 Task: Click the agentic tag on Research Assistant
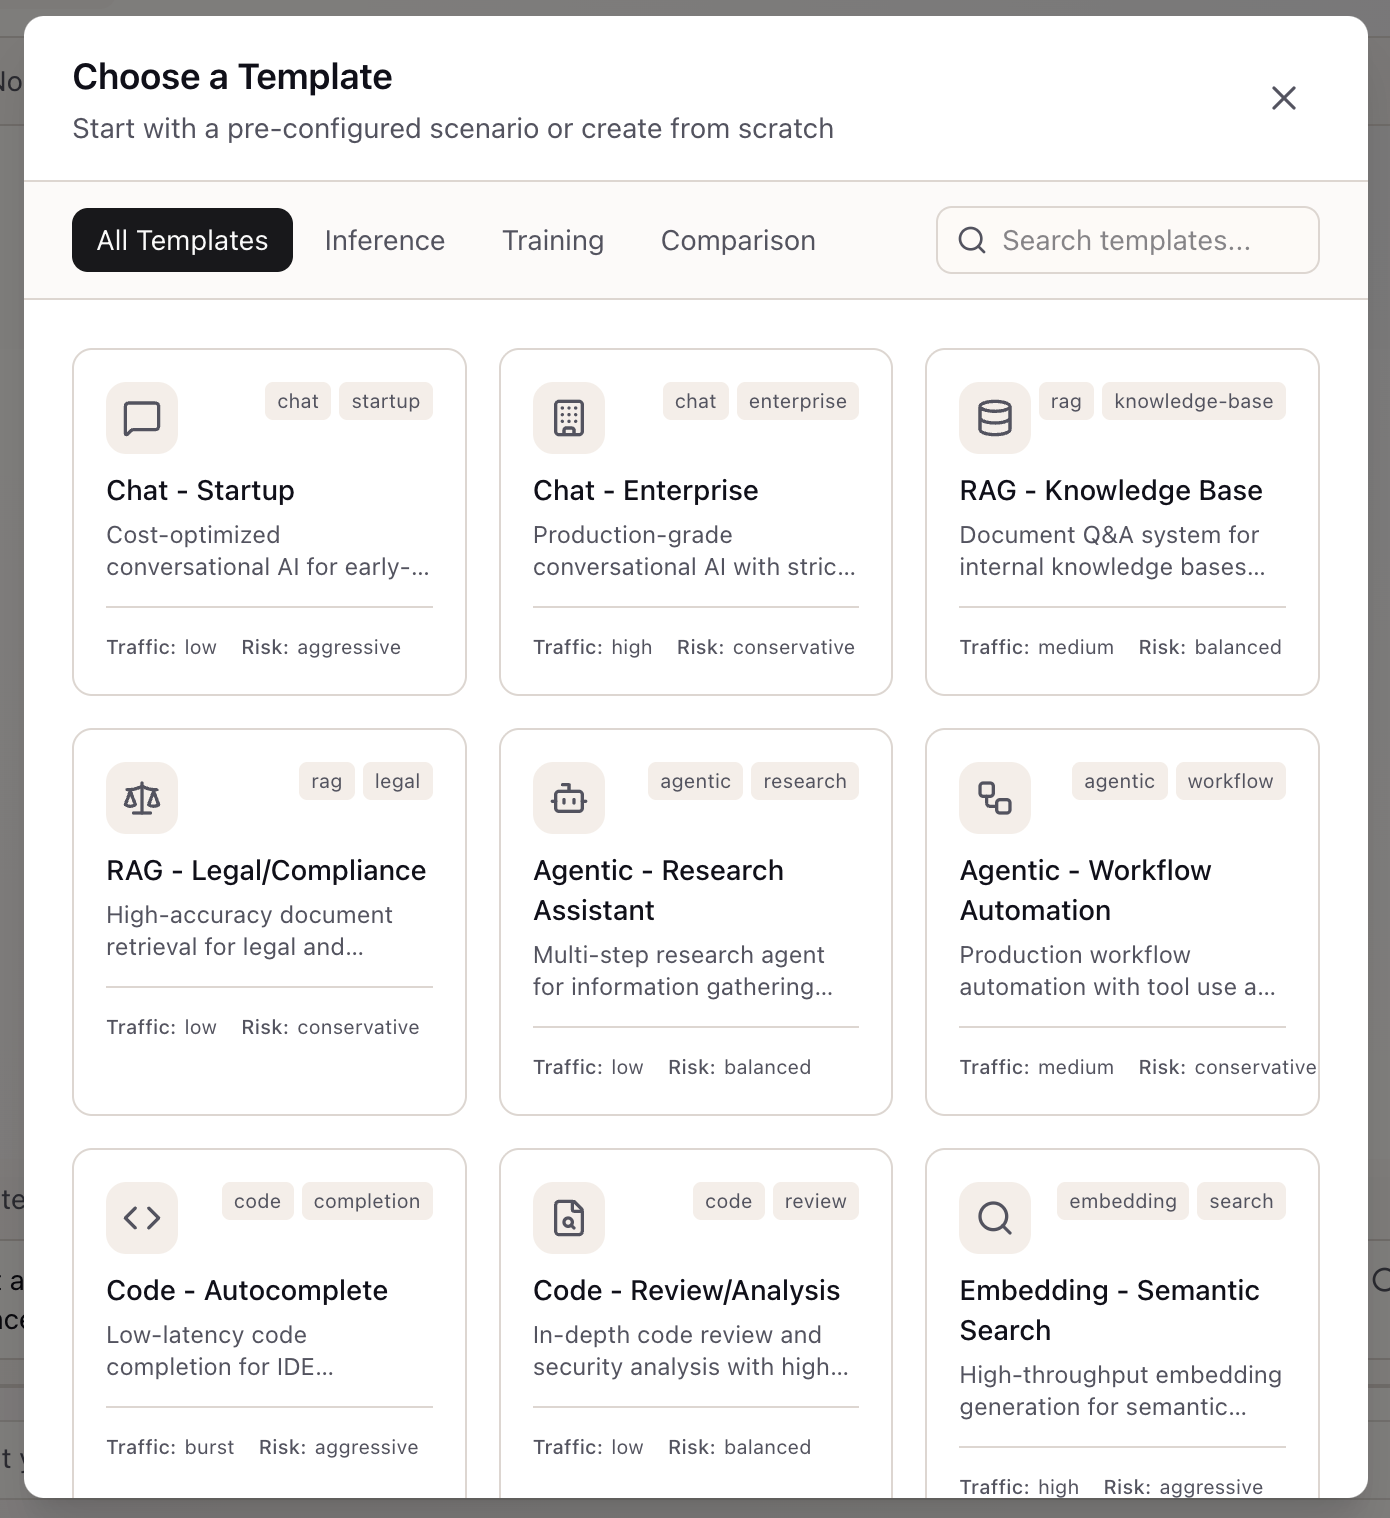[694, 781]
